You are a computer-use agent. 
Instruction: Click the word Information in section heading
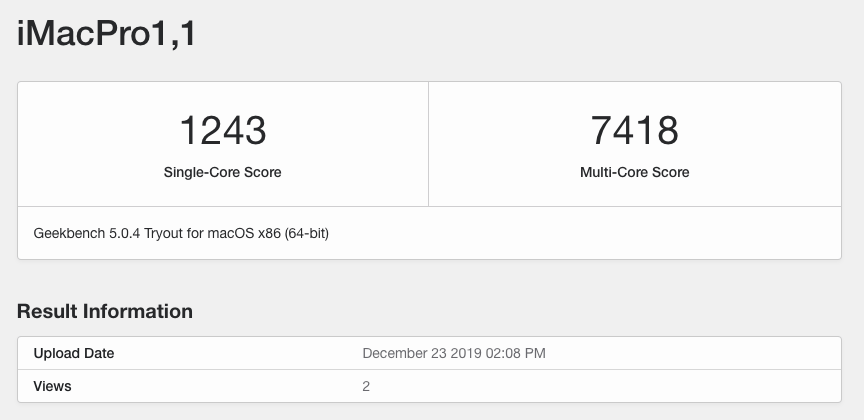[x=136, y=311]
